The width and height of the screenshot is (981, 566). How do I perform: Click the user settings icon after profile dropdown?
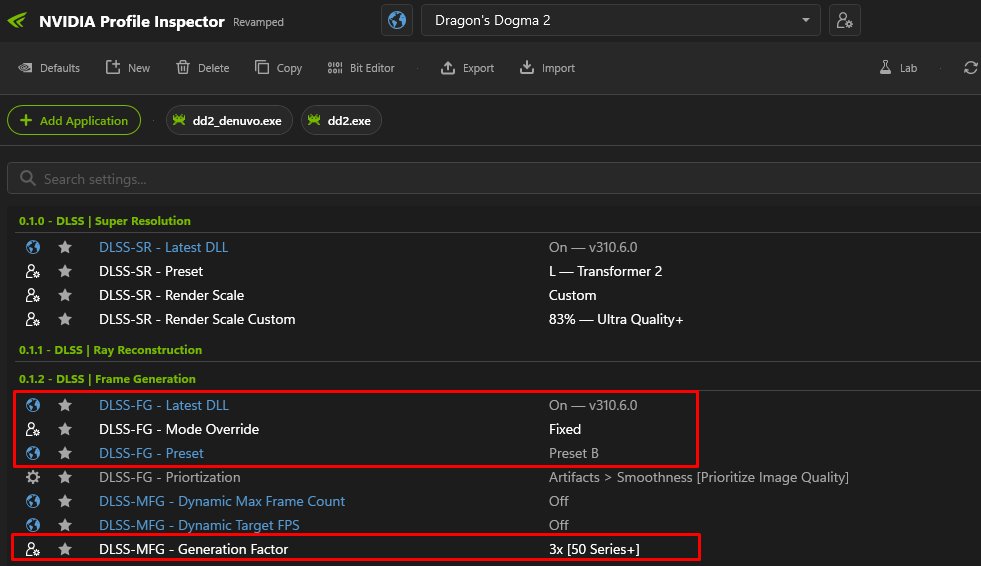click(x=845, y=20)
